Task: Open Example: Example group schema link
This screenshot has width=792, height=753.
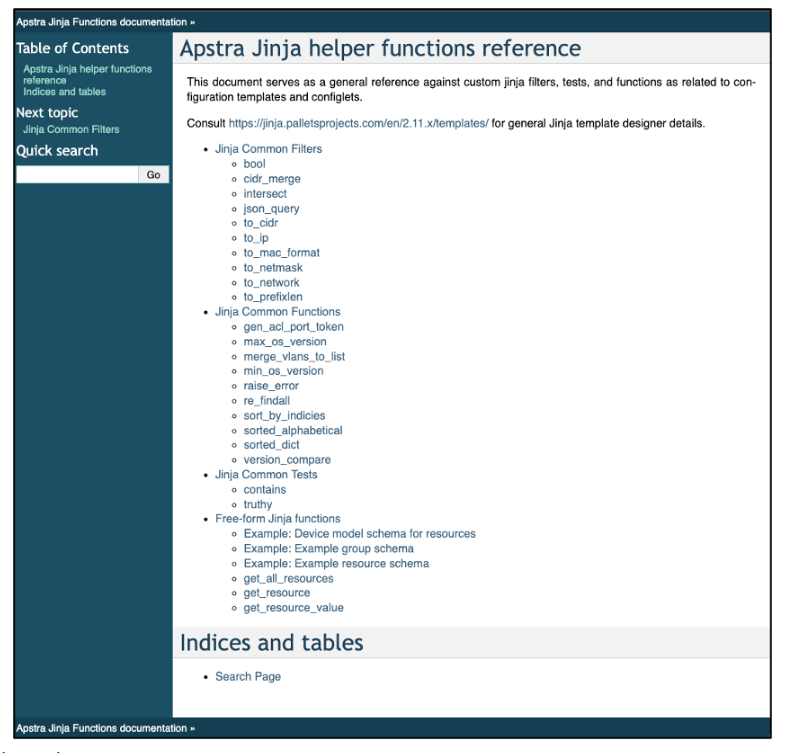Action: 329,548
